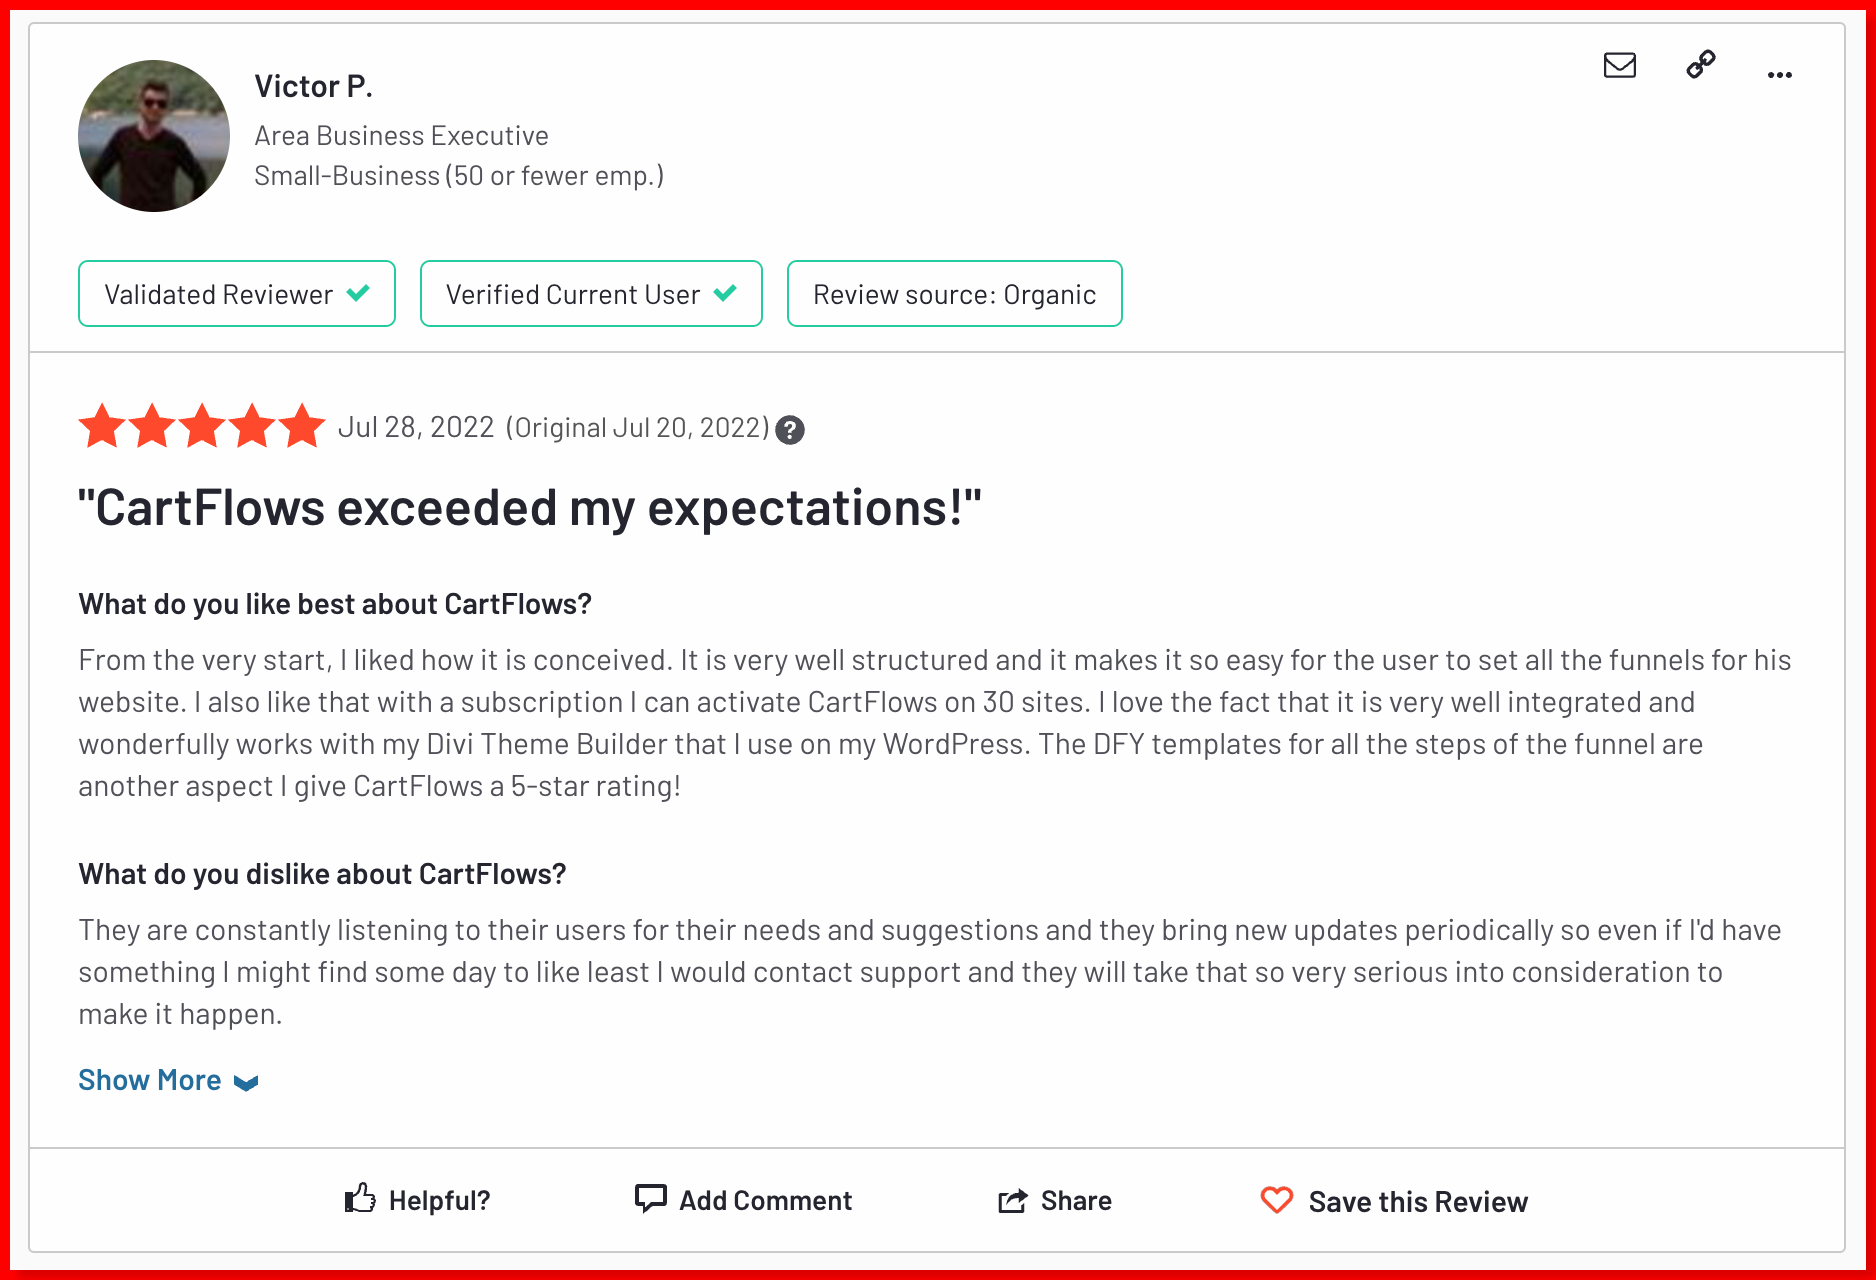Click the speech bubble comment icon
The width and height of the screenshot is (1876, 1280).
click(650, 1198)
